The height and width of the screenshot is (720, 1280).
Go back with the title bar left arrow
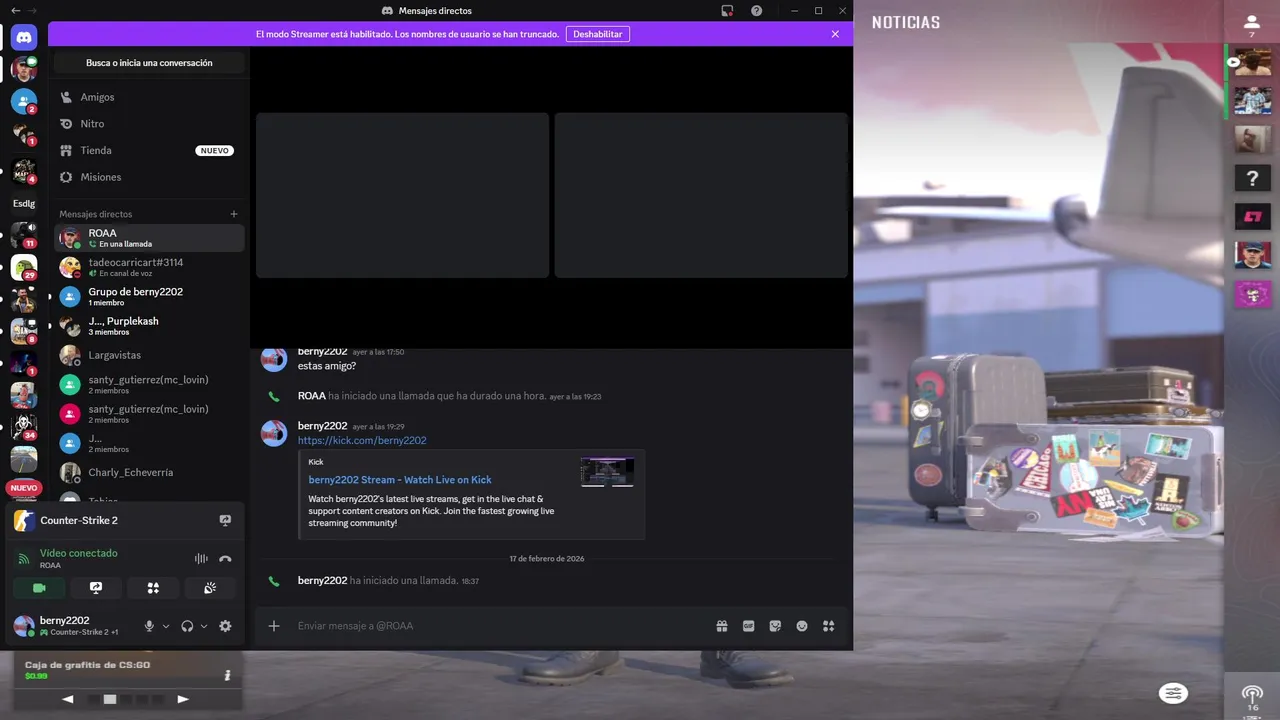[x=15, y=10]
